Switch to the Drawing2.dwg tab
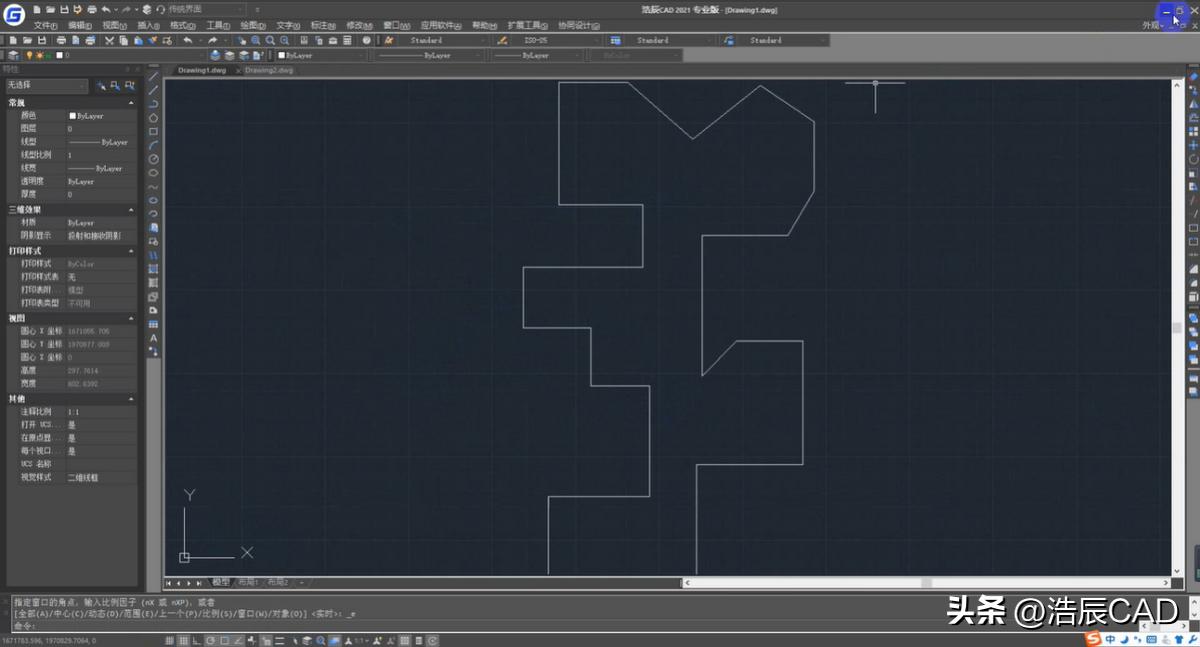The image size is (1200, 647). pyautogui.click(x=269, y=71)
